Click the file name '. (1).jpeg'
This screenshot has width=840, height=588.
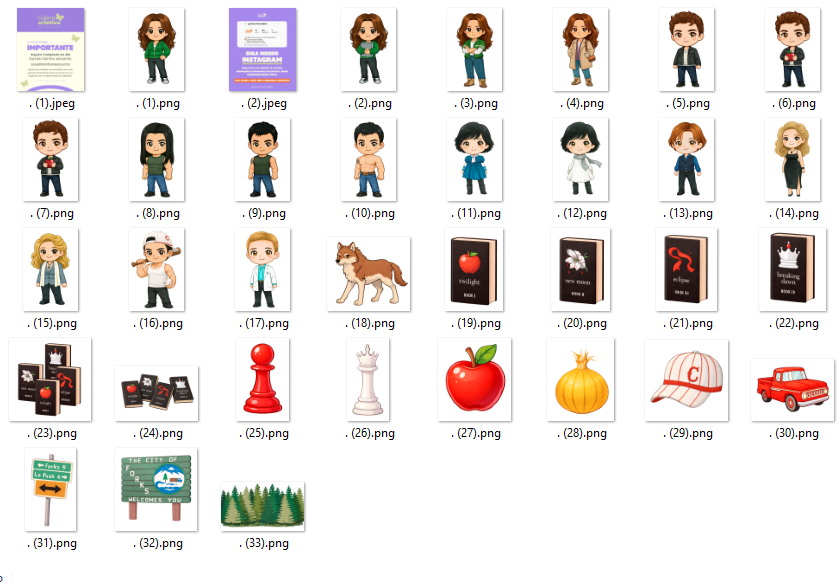coord(52,103)
